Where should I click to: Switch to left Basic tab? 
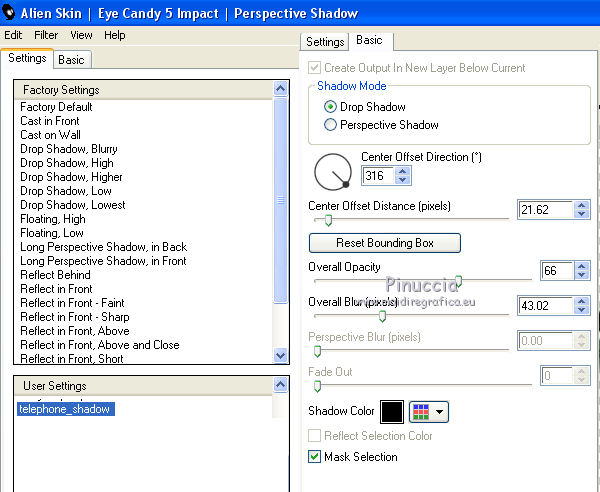point(72,60)
